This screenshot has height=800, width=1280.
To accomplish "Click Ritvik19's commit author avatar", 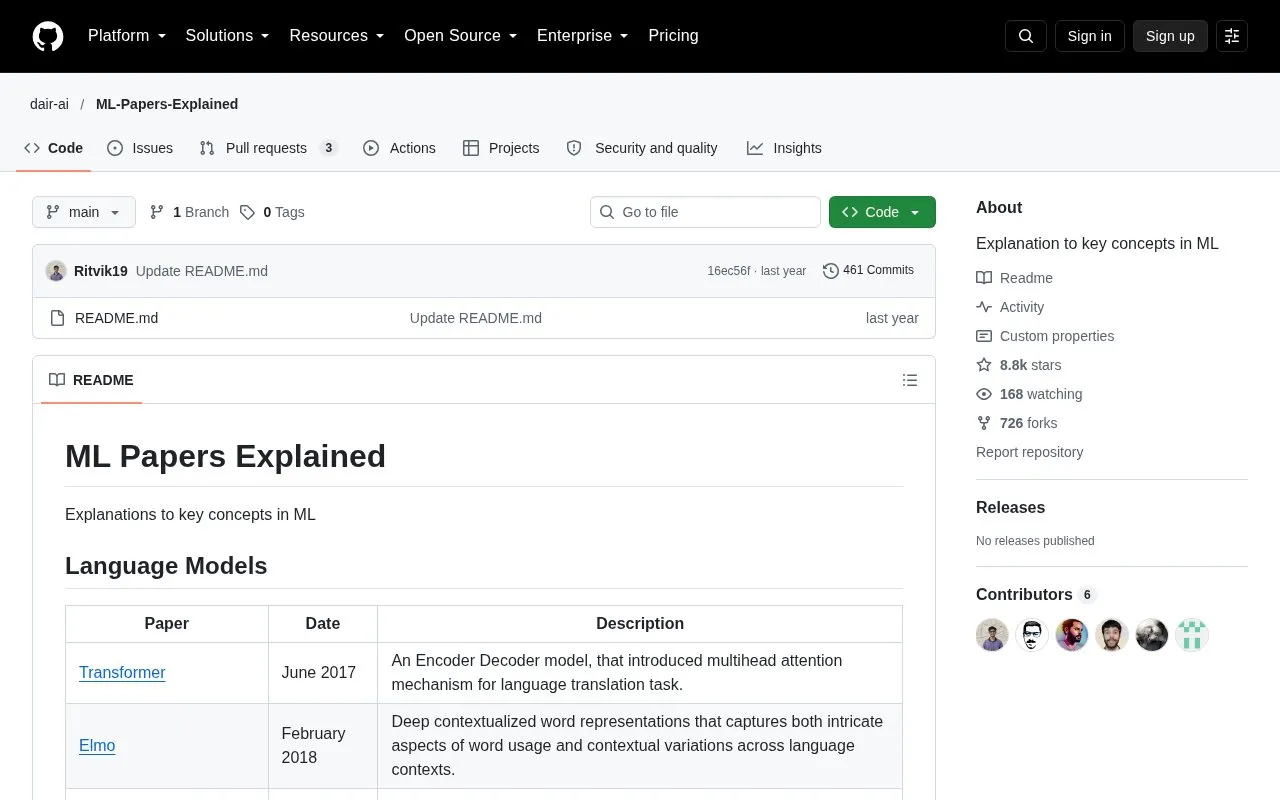I will click(56, 271).
